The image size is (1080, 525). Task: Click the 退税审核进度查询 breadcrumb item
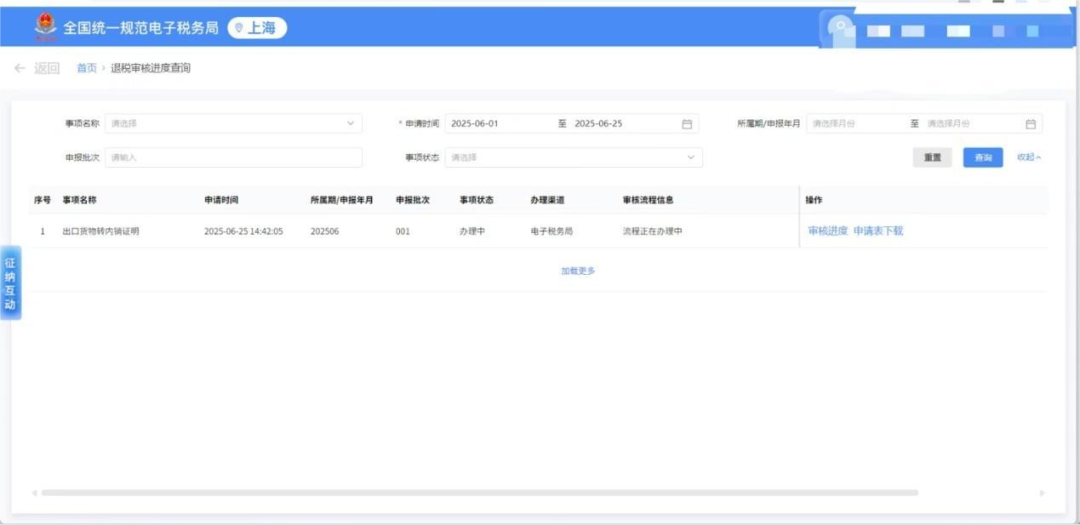pos(150,68)
